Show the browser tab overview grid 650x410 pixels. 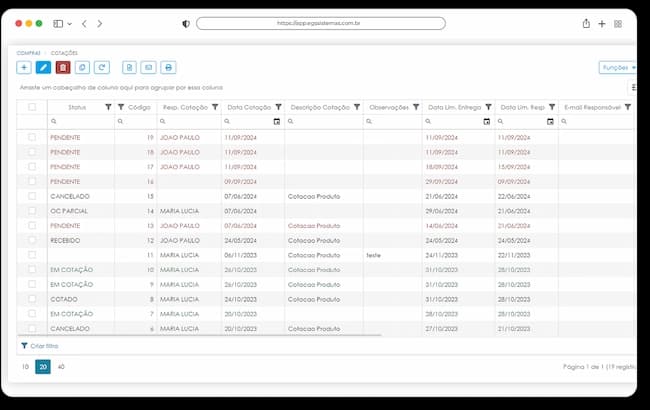pos(618,24)
